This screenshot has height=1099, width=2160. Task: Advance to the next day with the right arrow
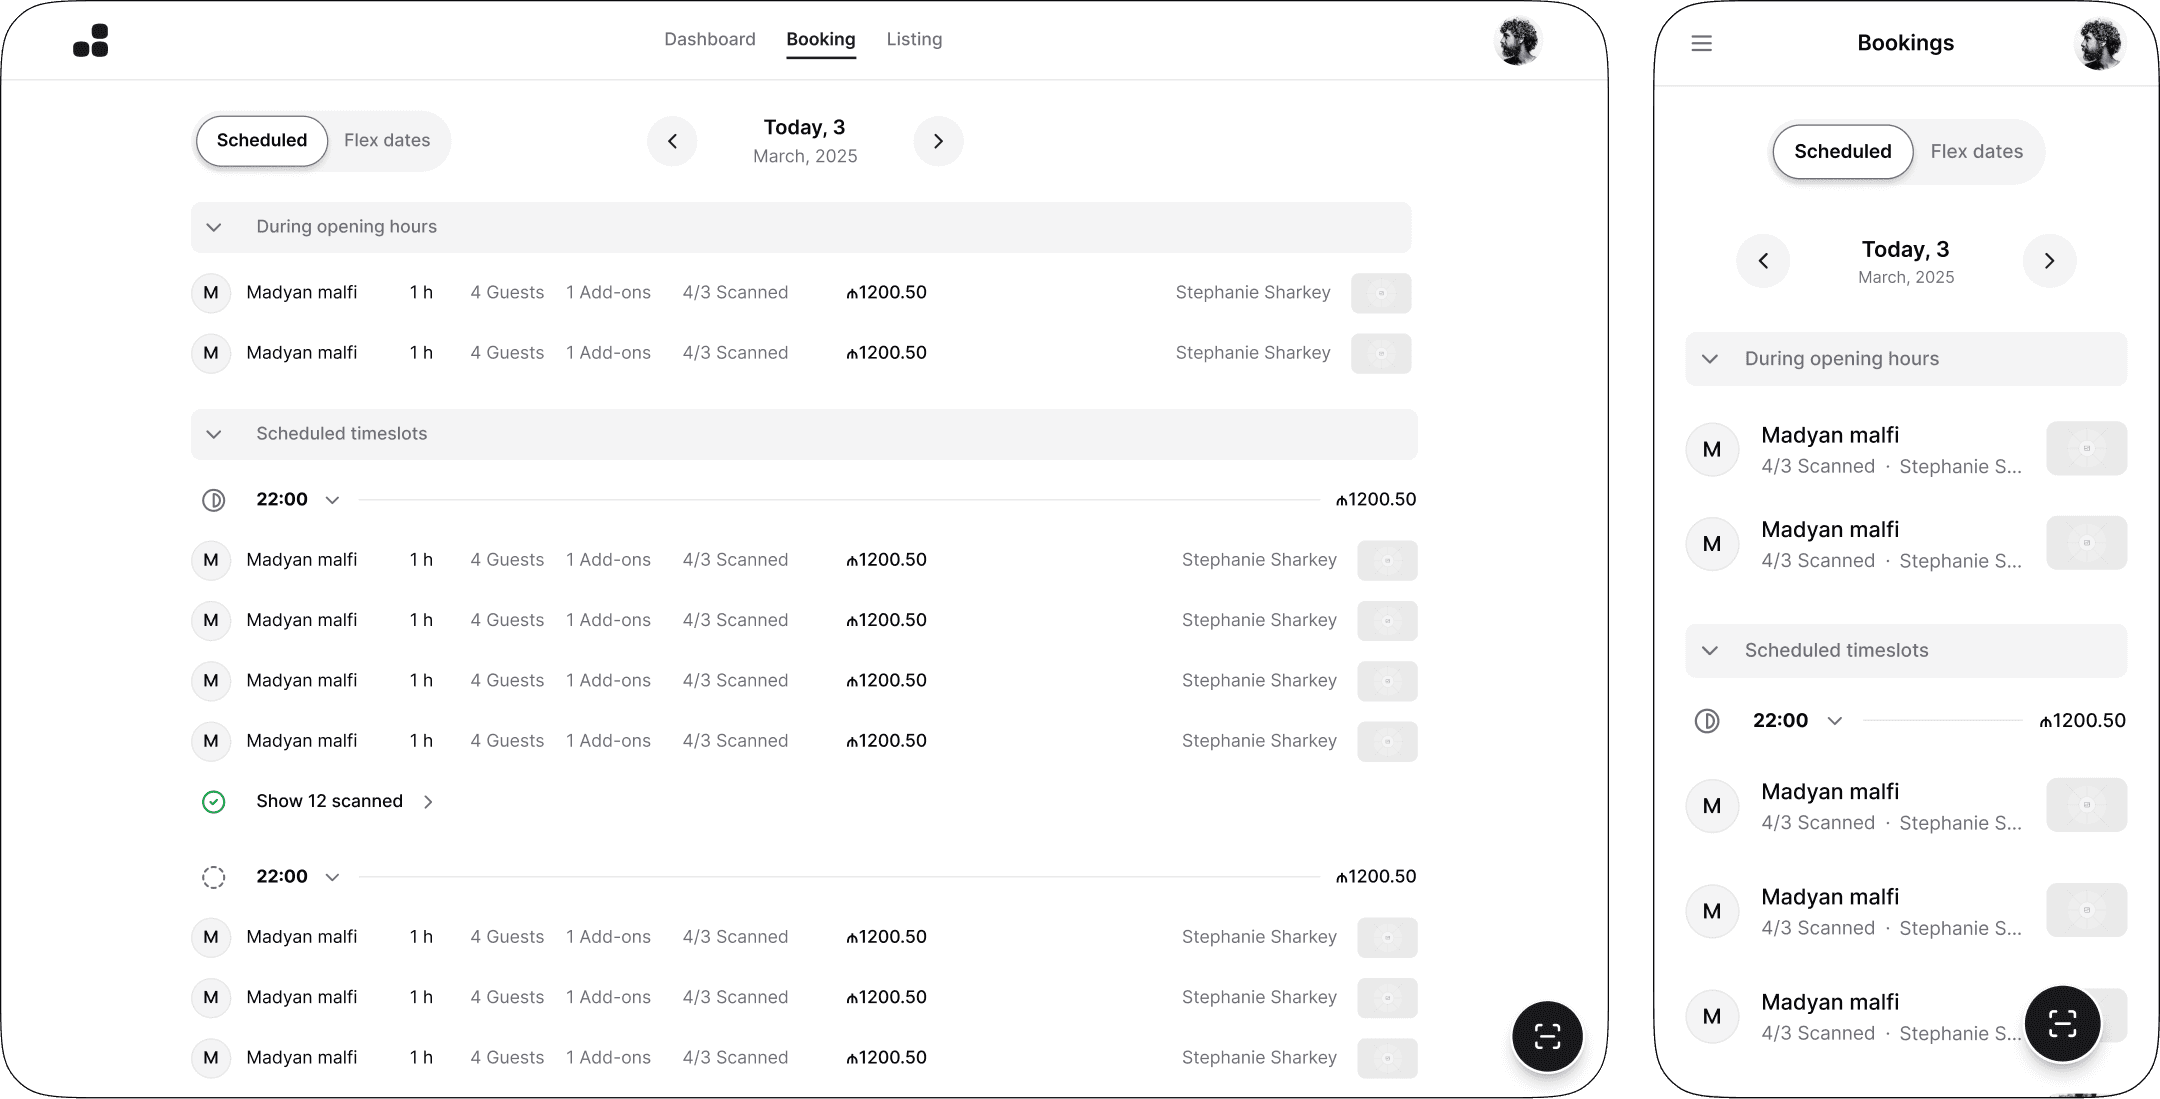[x=937, y=141]
